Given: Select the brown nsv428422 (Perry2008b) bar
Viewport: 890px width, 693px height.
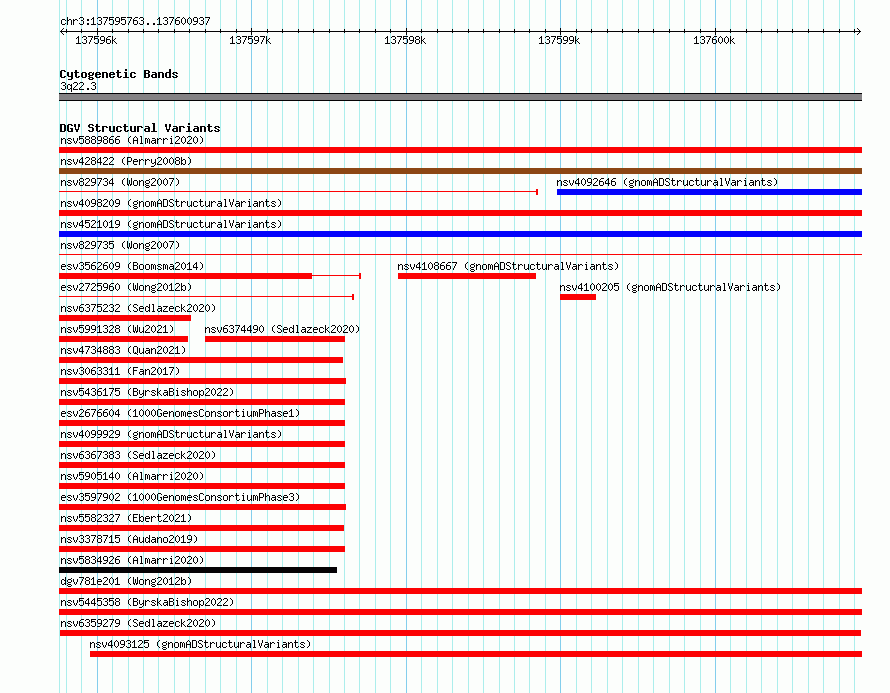Looking at the screenshot, I should click(460, 171).
